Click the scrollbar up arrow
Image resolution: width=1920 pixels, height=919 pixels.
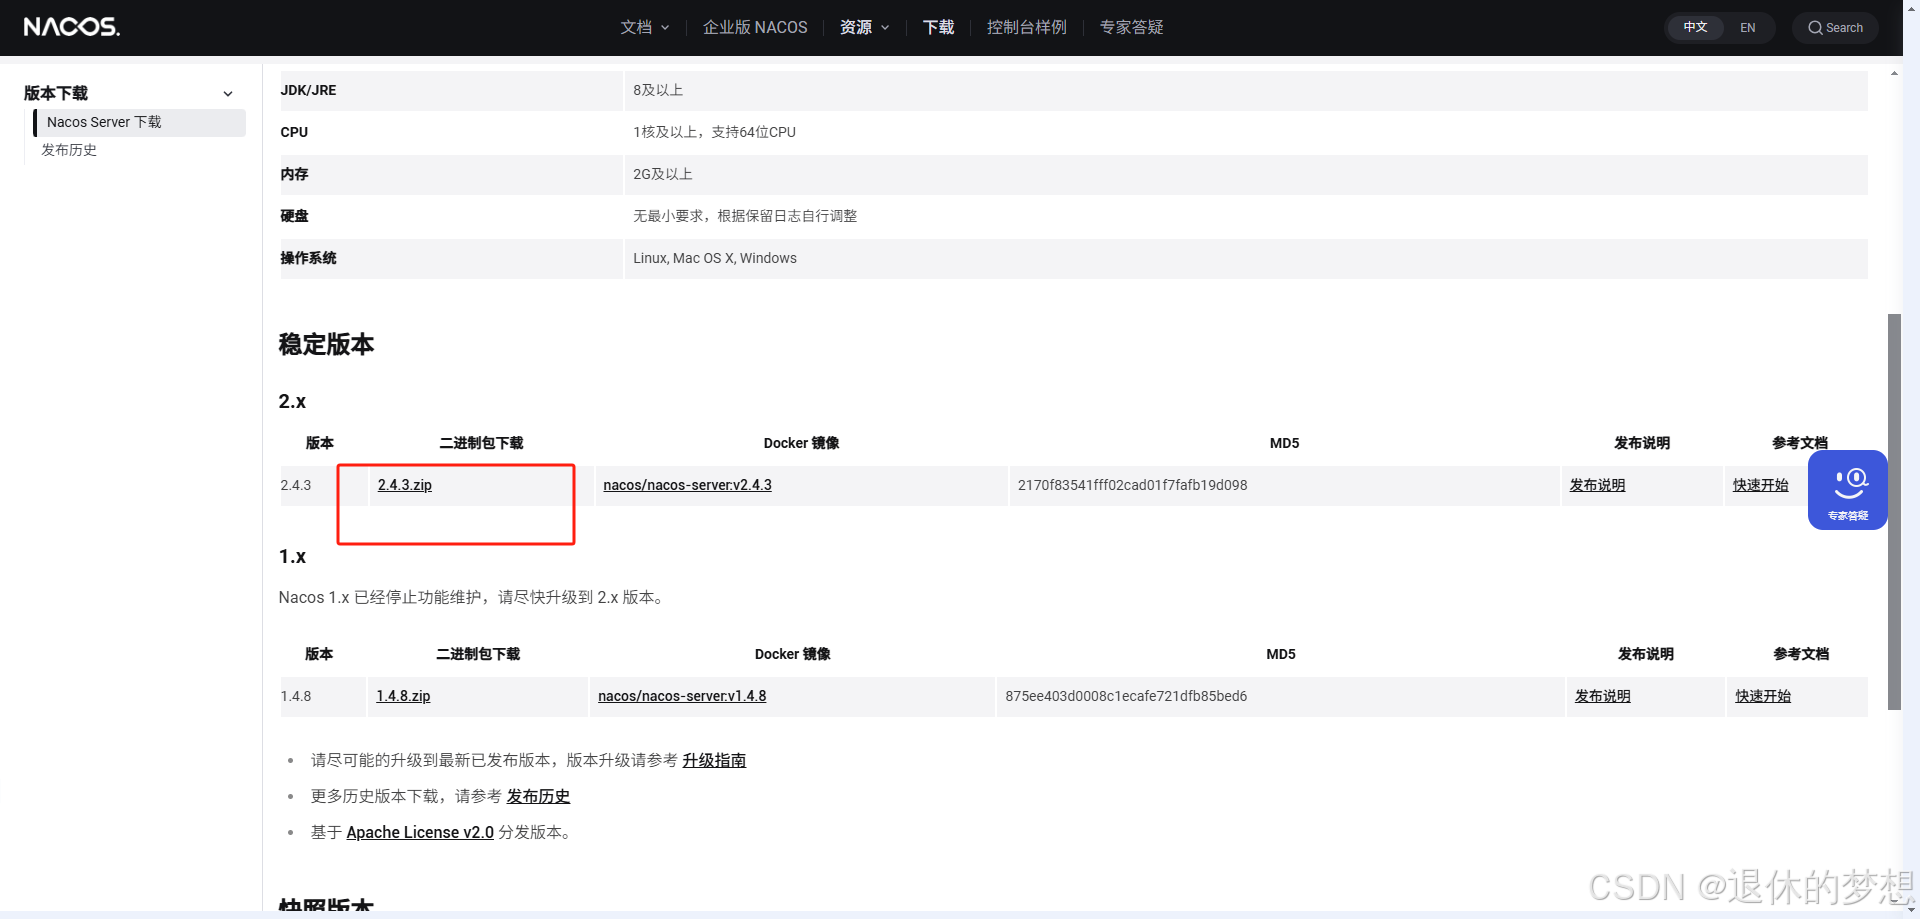tap(1894, 73)
